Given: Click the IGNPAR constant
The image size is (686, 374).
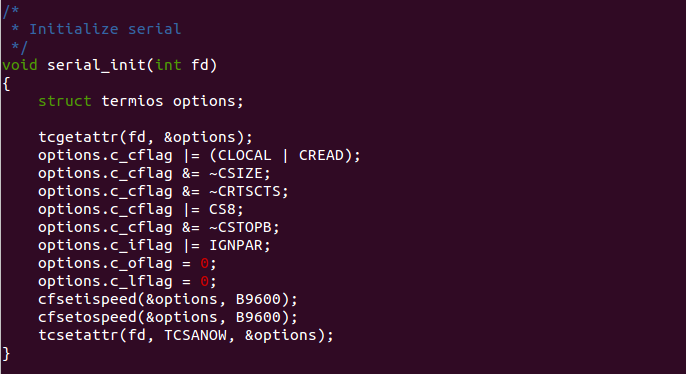Looking at the screenshot, I should [x=235, y=245].
